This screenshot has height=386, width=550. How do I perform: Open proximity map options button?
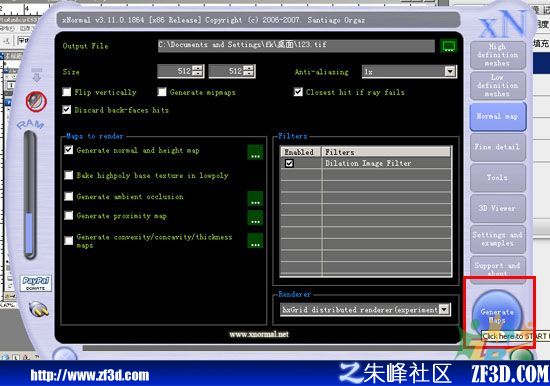[255, 218]
